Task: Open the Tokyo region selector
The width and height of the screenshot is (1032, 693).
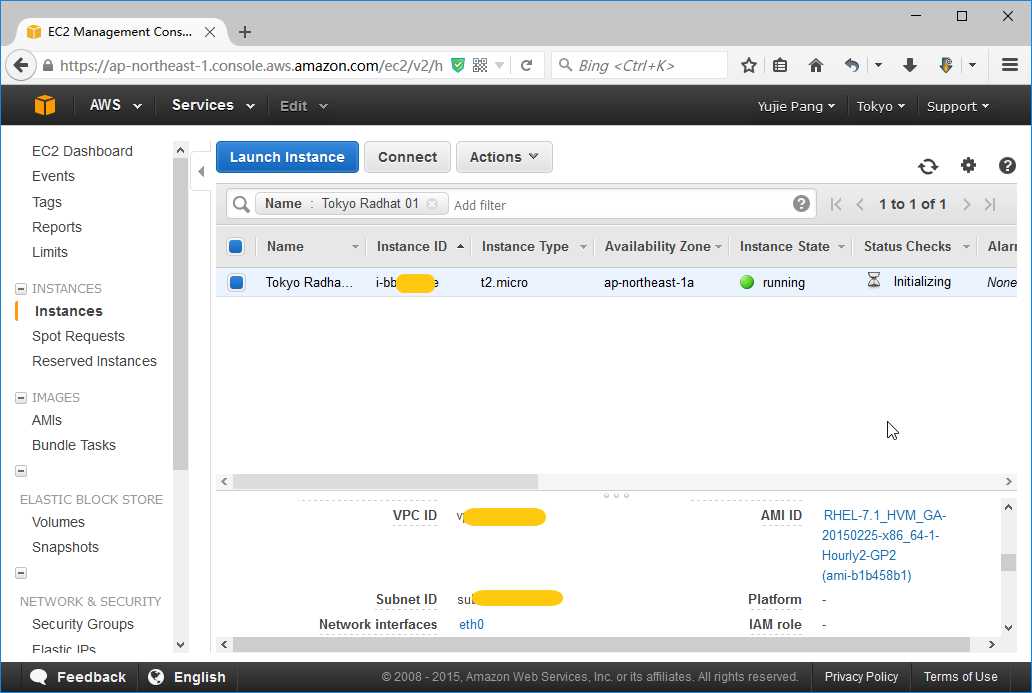Action: (x=880, y=106)
